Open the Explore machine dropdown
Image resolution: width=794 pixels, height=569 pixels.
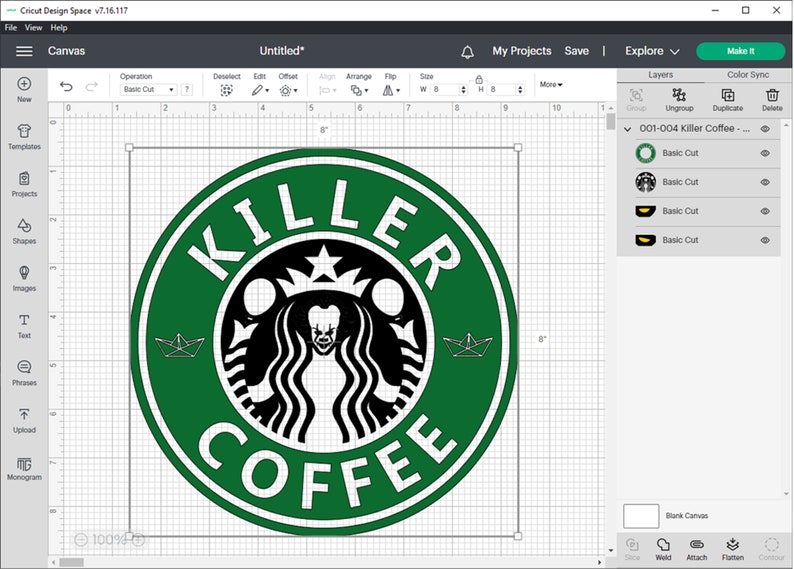click(652, 51)
